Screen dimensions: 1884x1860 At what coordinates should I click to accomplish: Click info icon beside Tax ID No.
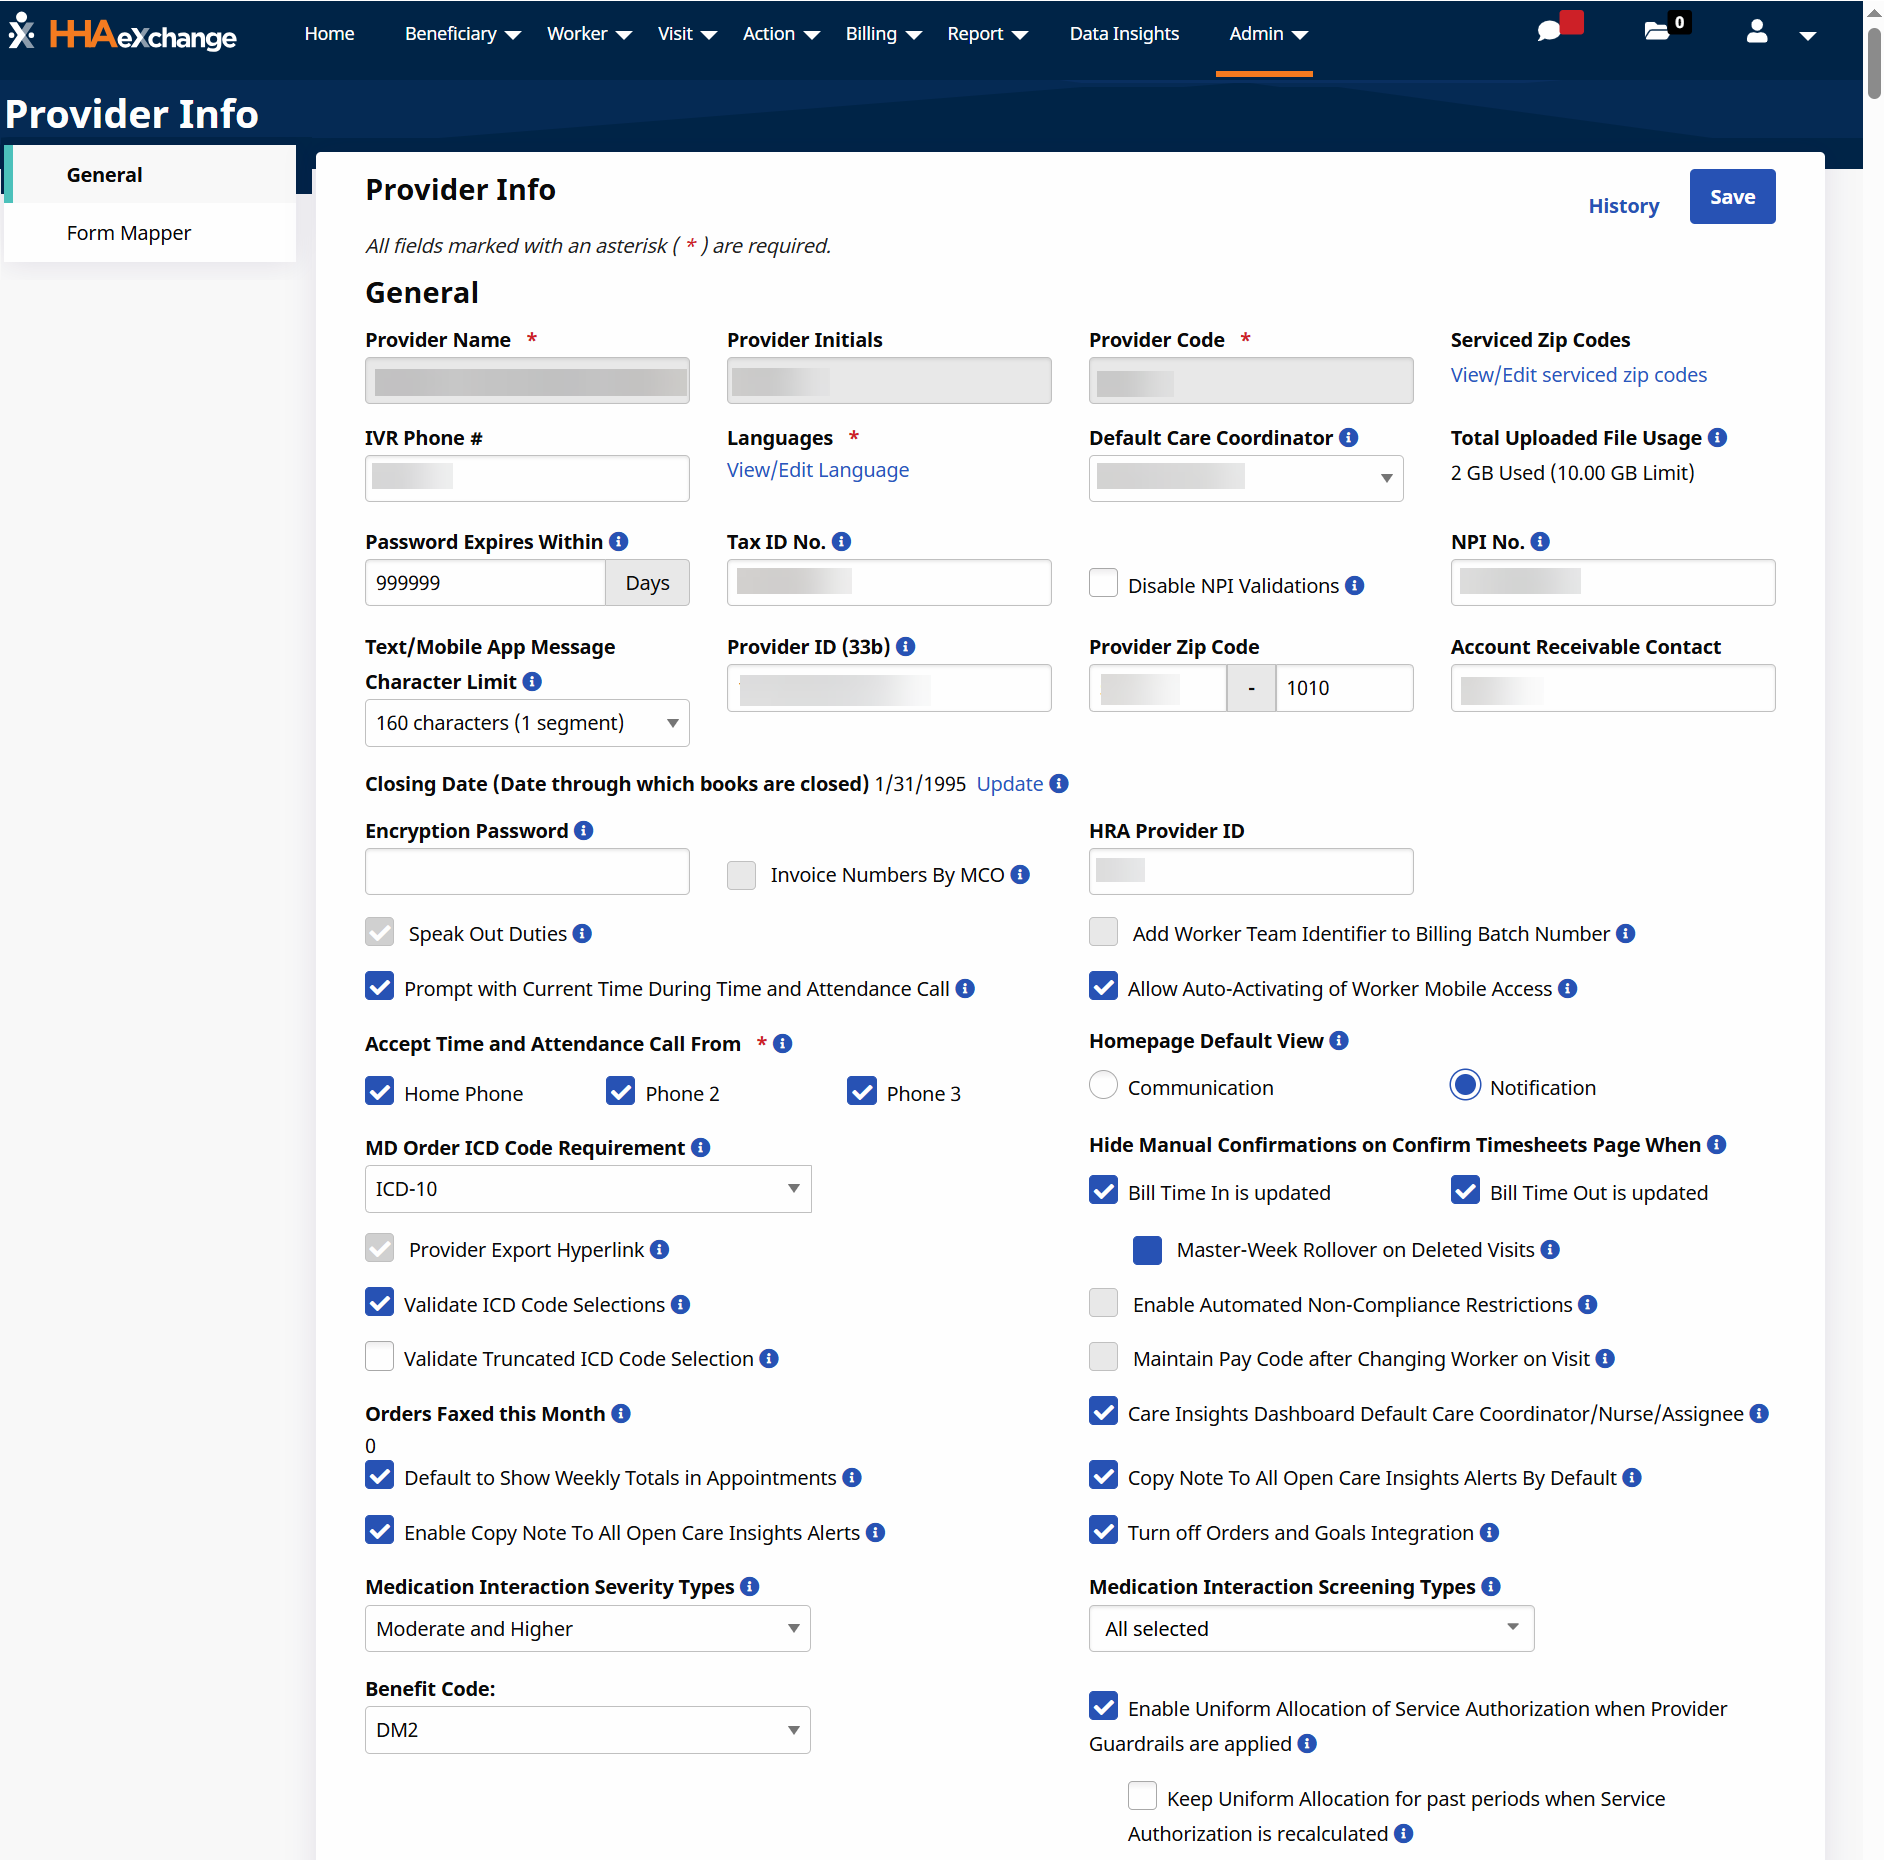tap(842, 542)
